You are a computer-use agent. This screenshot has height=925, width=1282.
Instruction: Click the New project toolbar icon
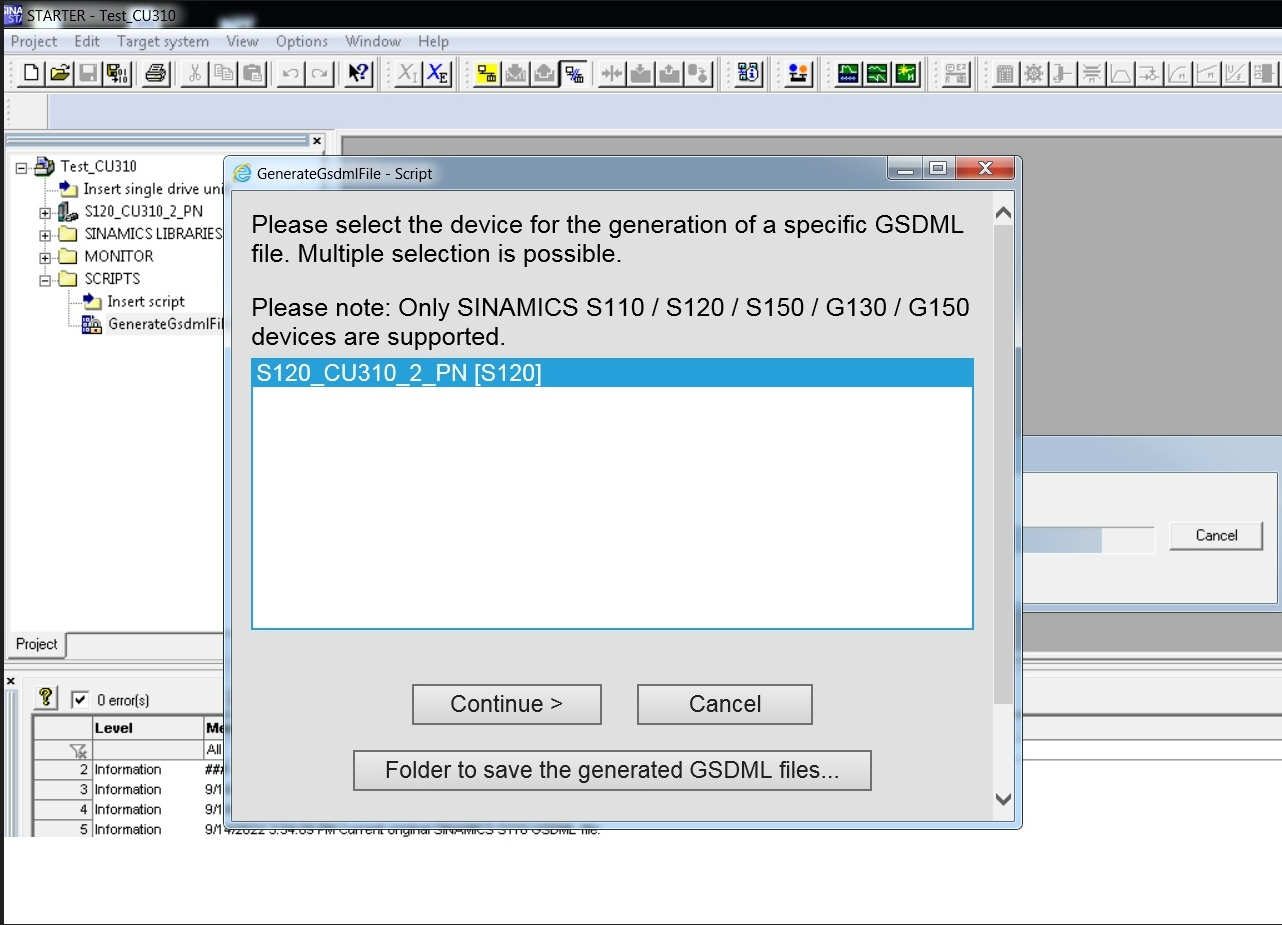click(x=32, y=73)
